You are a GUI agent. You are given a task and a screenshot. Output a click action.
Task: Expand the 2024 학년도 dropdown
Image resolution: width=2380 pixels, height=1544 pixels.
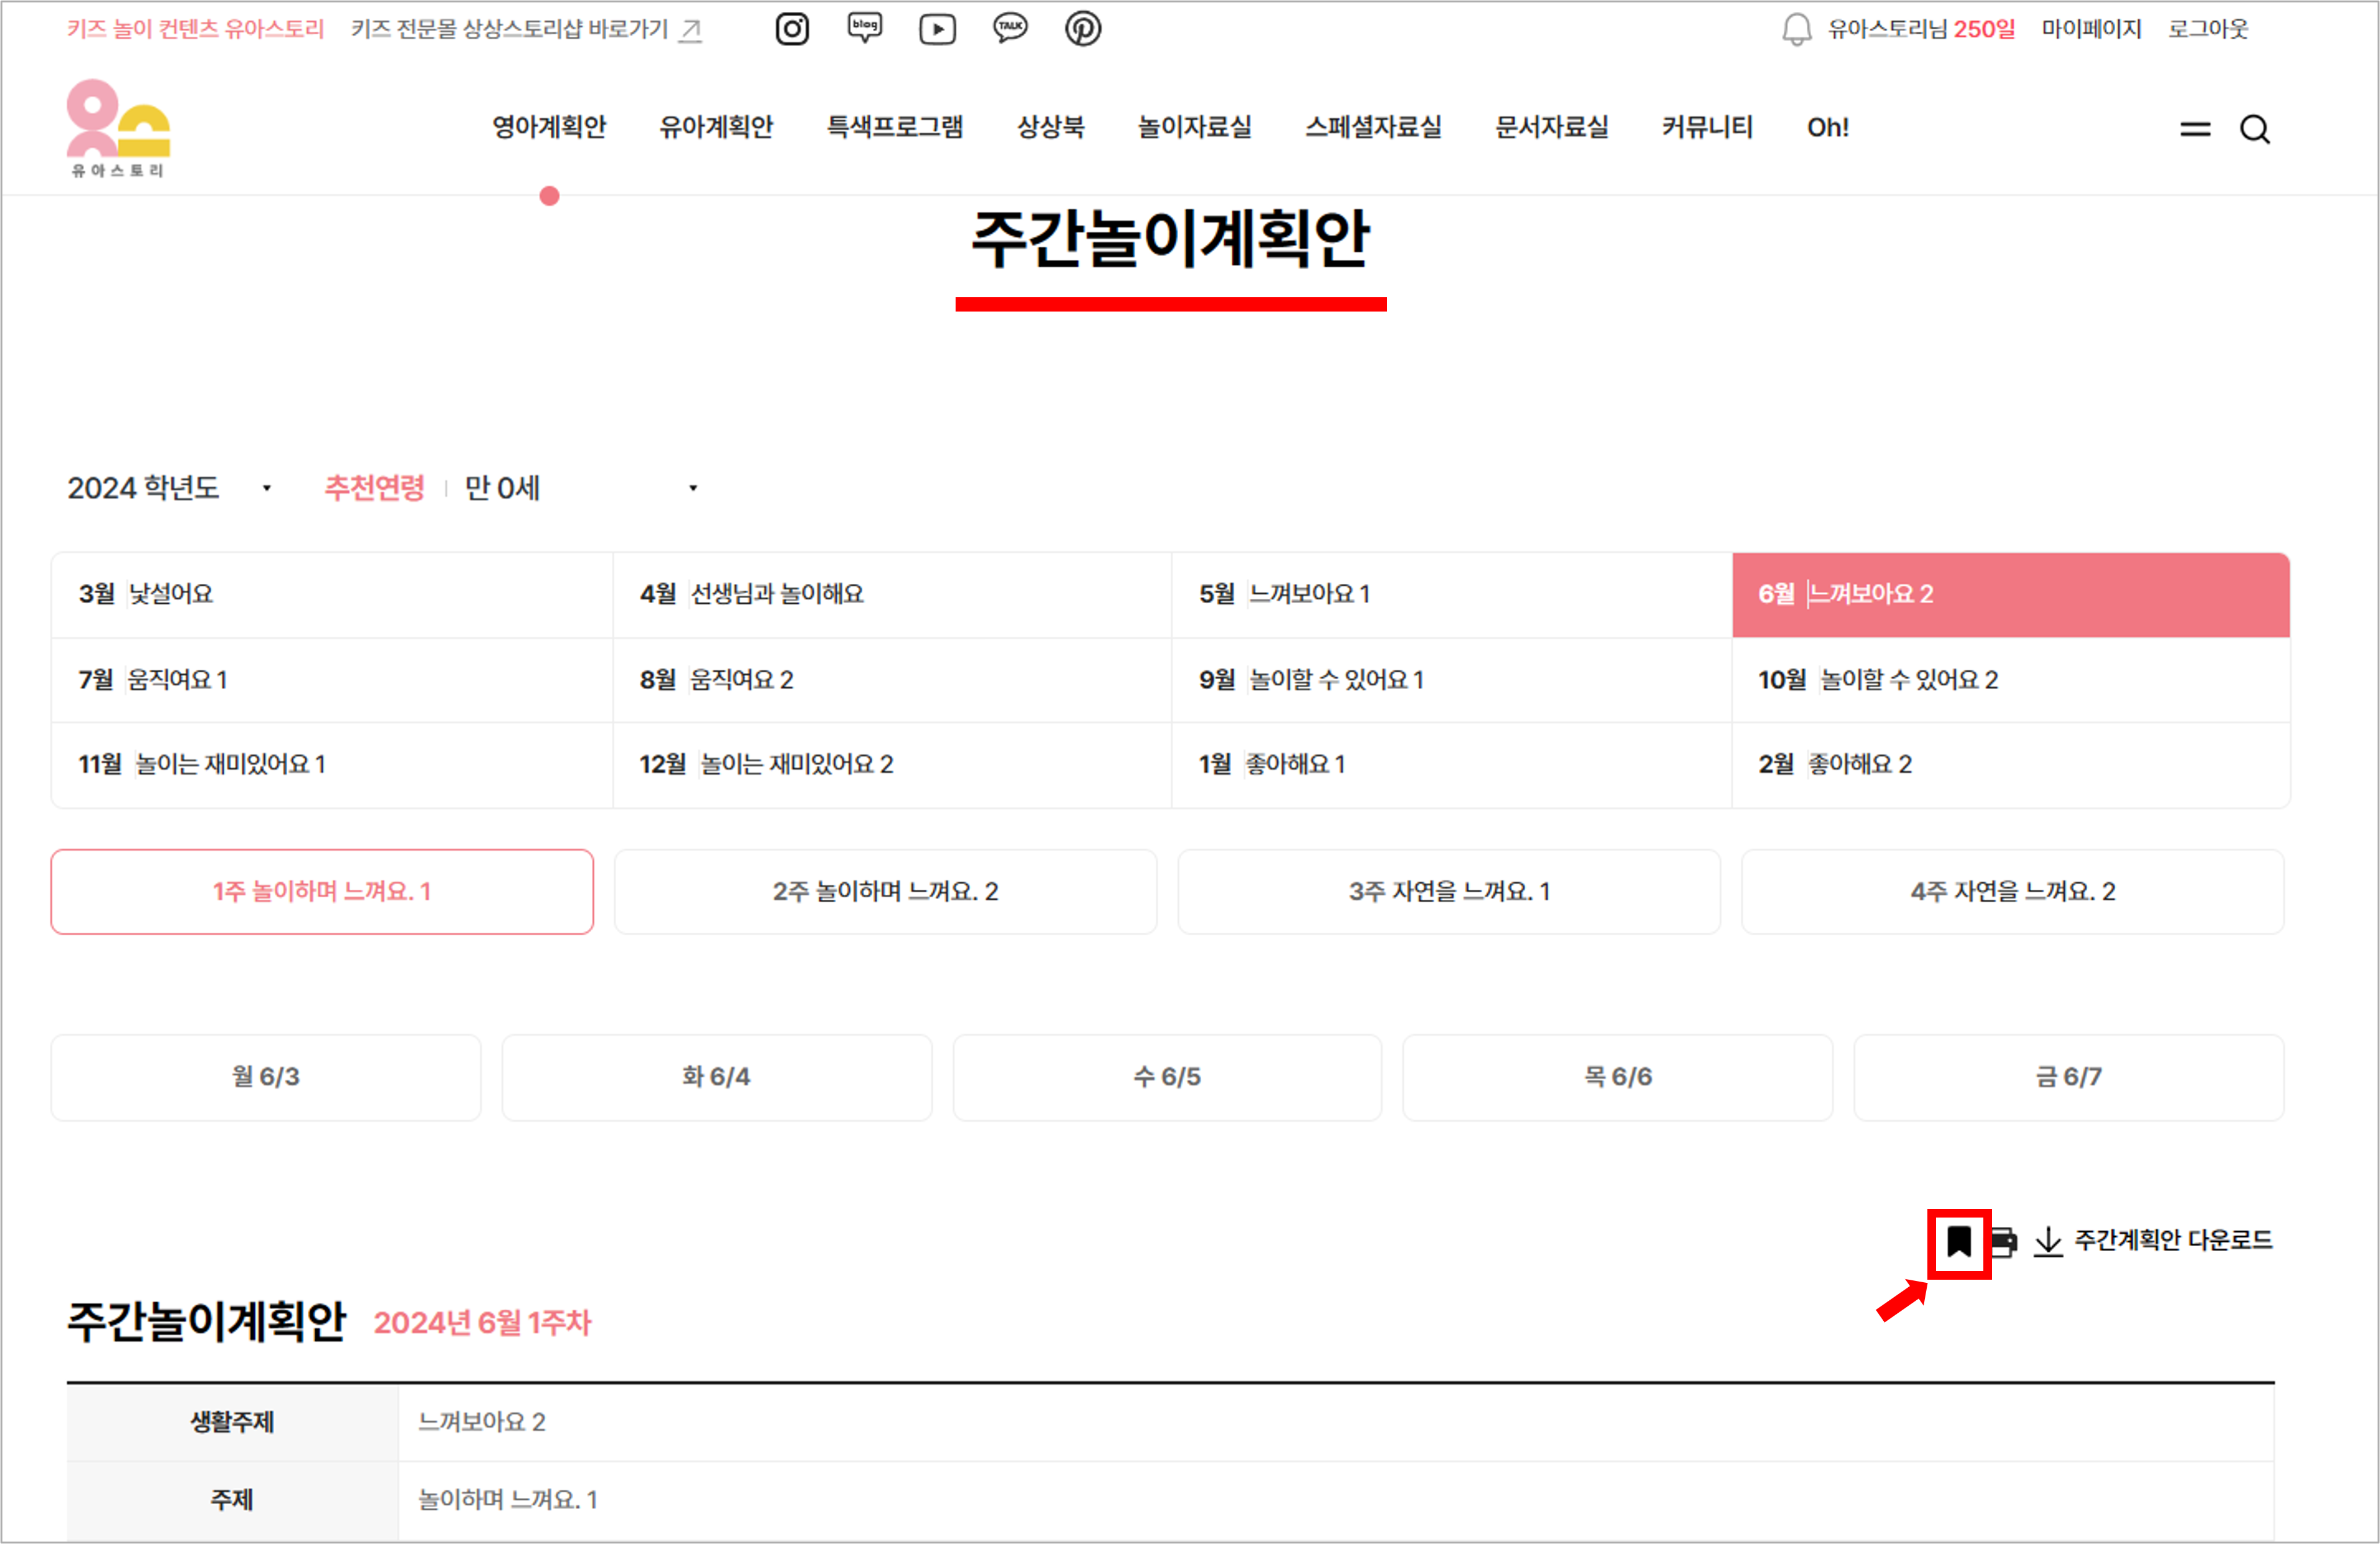[170, 488]
